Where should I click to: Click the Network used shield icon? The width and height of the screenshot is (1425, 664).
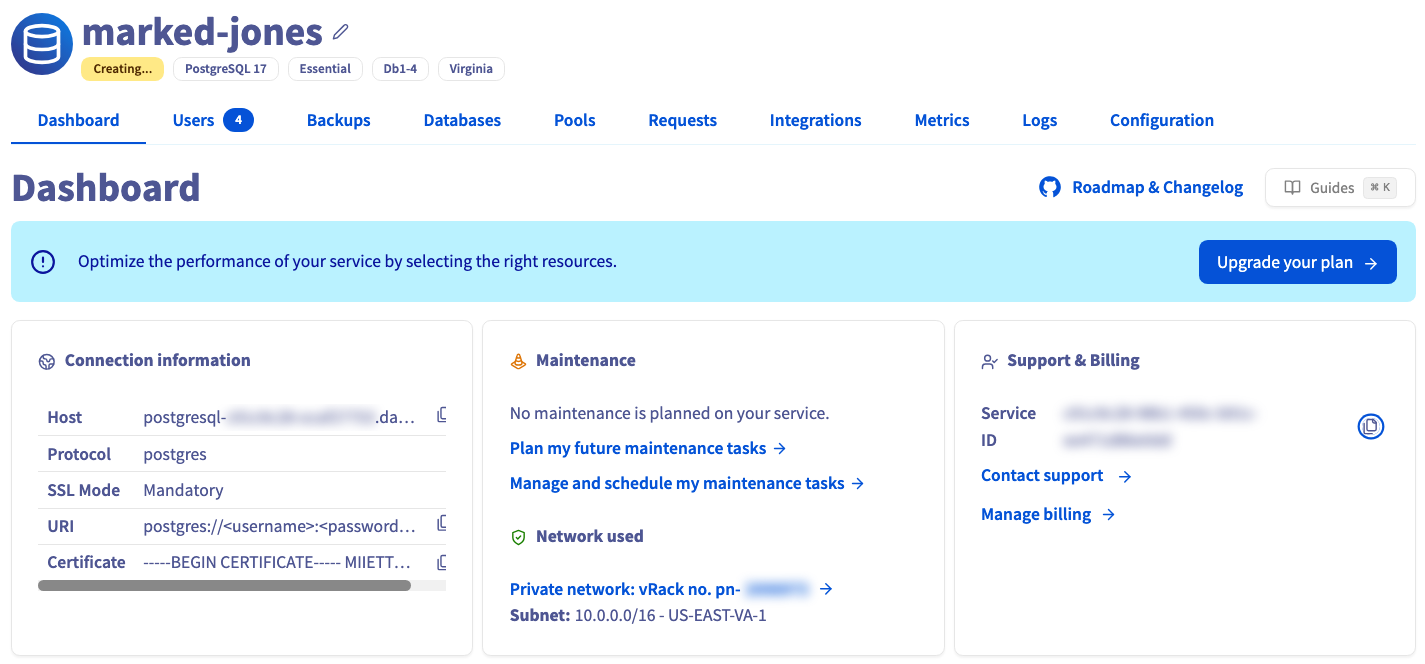click(x=518, y=537)
